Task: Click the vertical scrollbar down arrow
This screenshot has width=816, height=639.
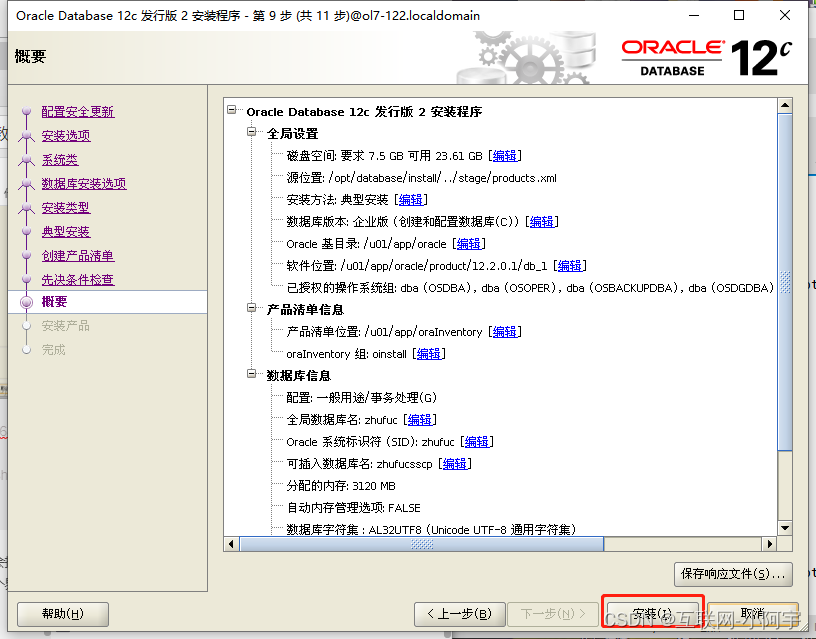Action: pos(785,528)
